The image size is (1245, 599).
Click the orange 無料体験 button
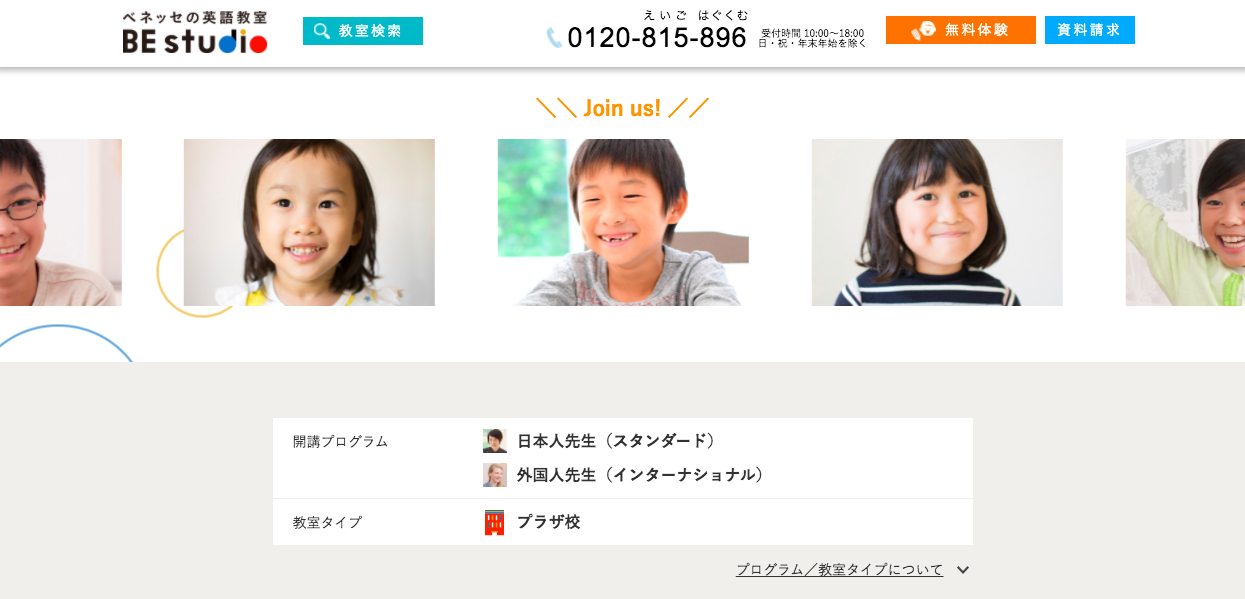pyautogui.click(x=961, y=30)
